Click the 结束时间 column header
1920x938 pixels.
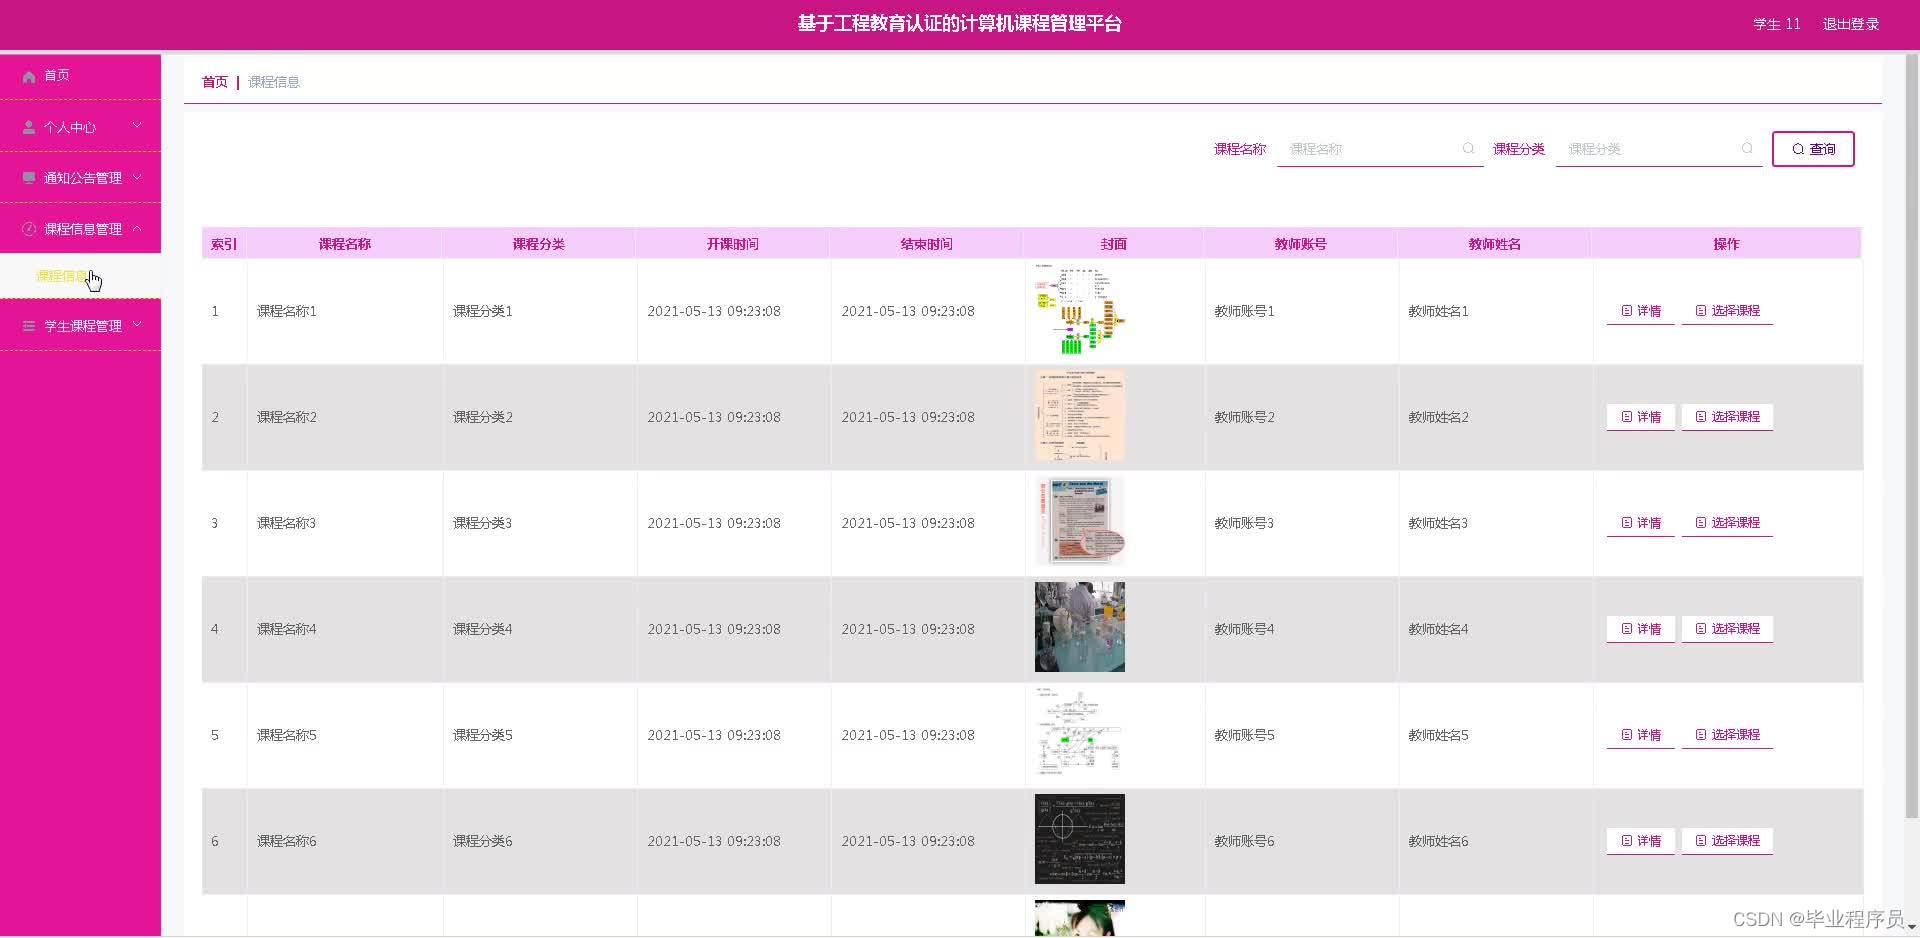pos(927,244)
